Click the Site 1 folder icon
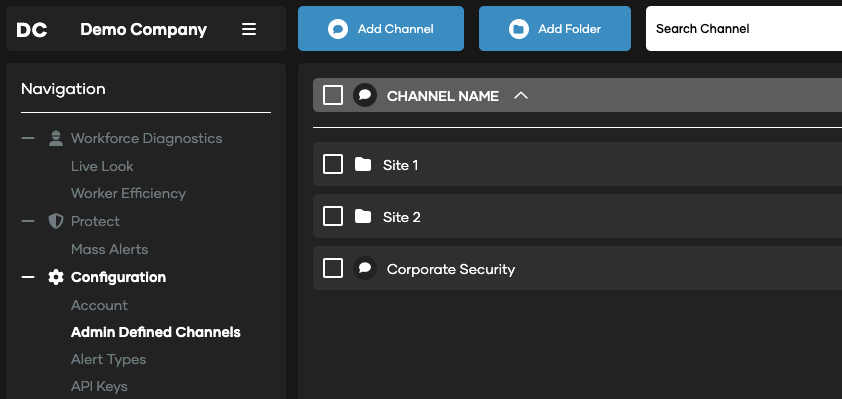Viewport: 842px width, 399px height. [x=363, y=164]
